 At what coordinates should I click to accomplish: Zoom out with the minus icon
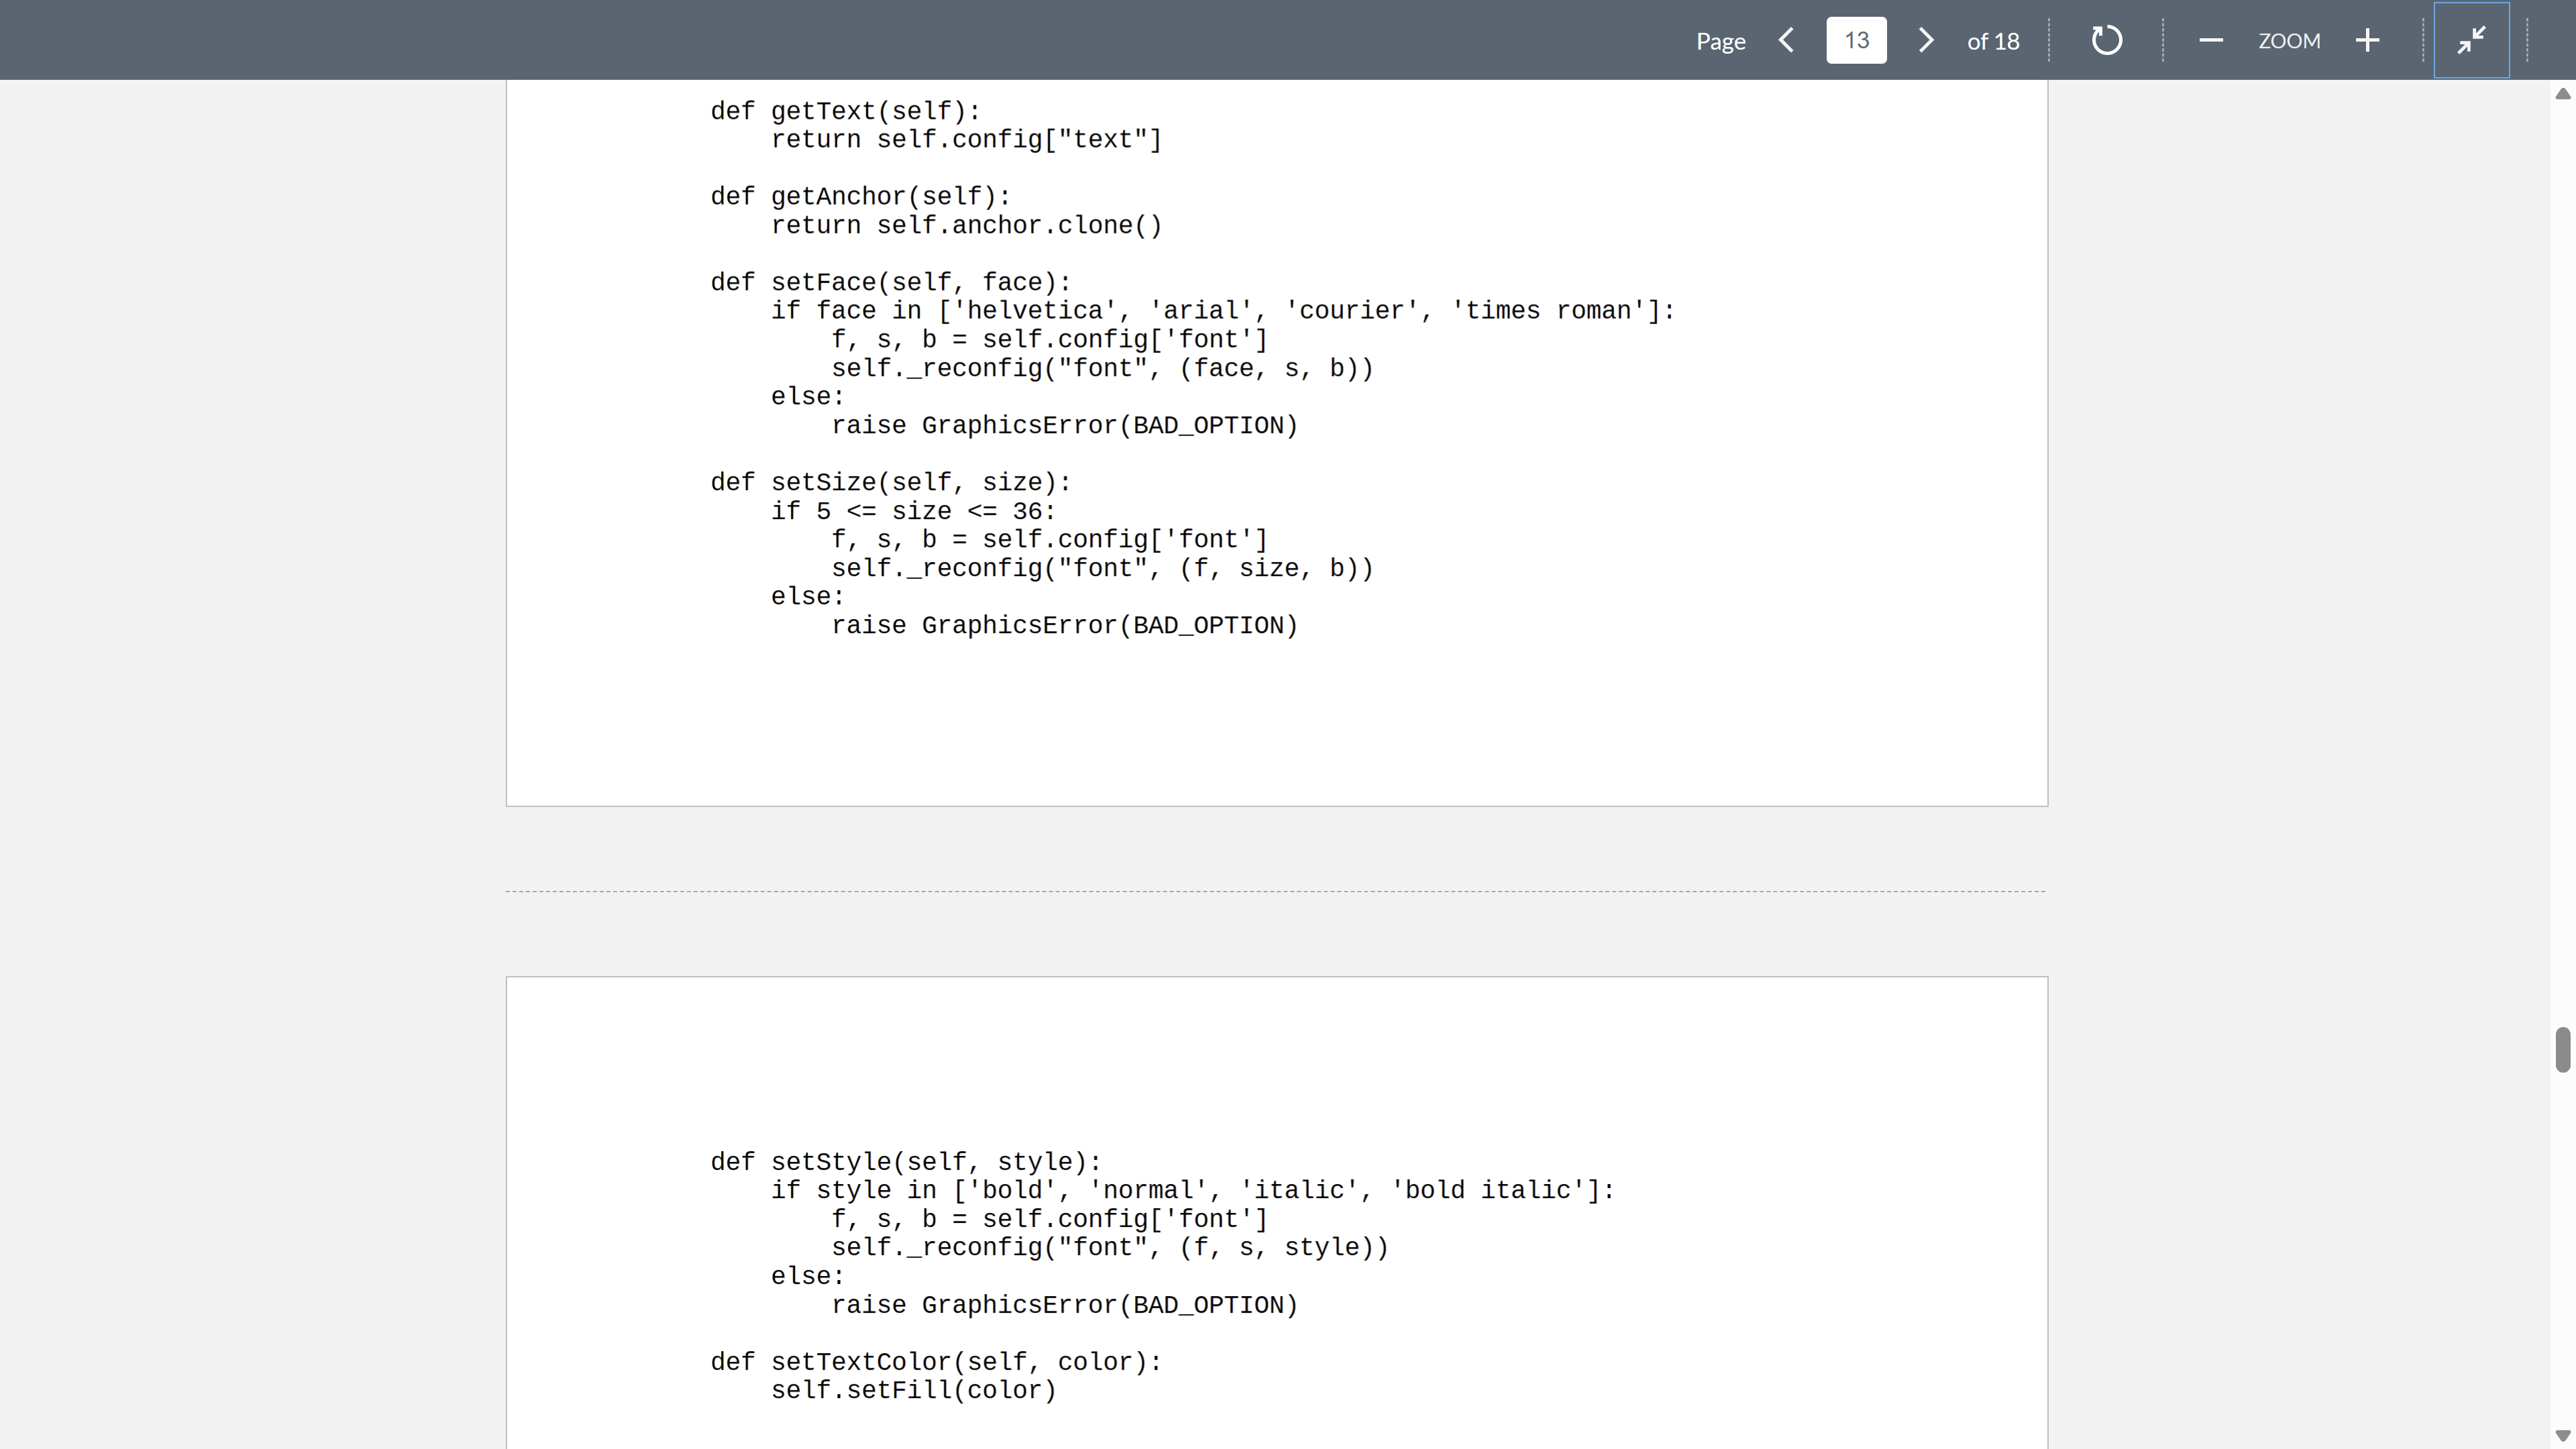pyautogui.click(x=2211, y=40)
